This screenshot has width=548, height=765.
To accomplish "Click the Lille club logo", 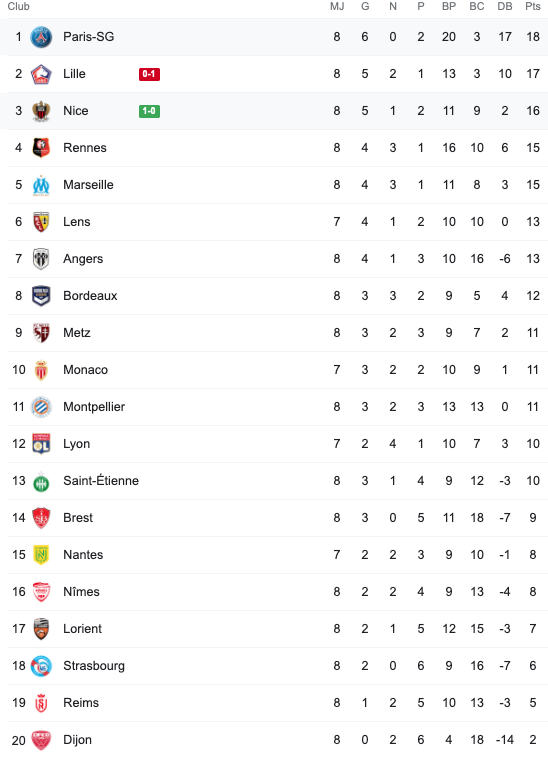I will [41, 74].
